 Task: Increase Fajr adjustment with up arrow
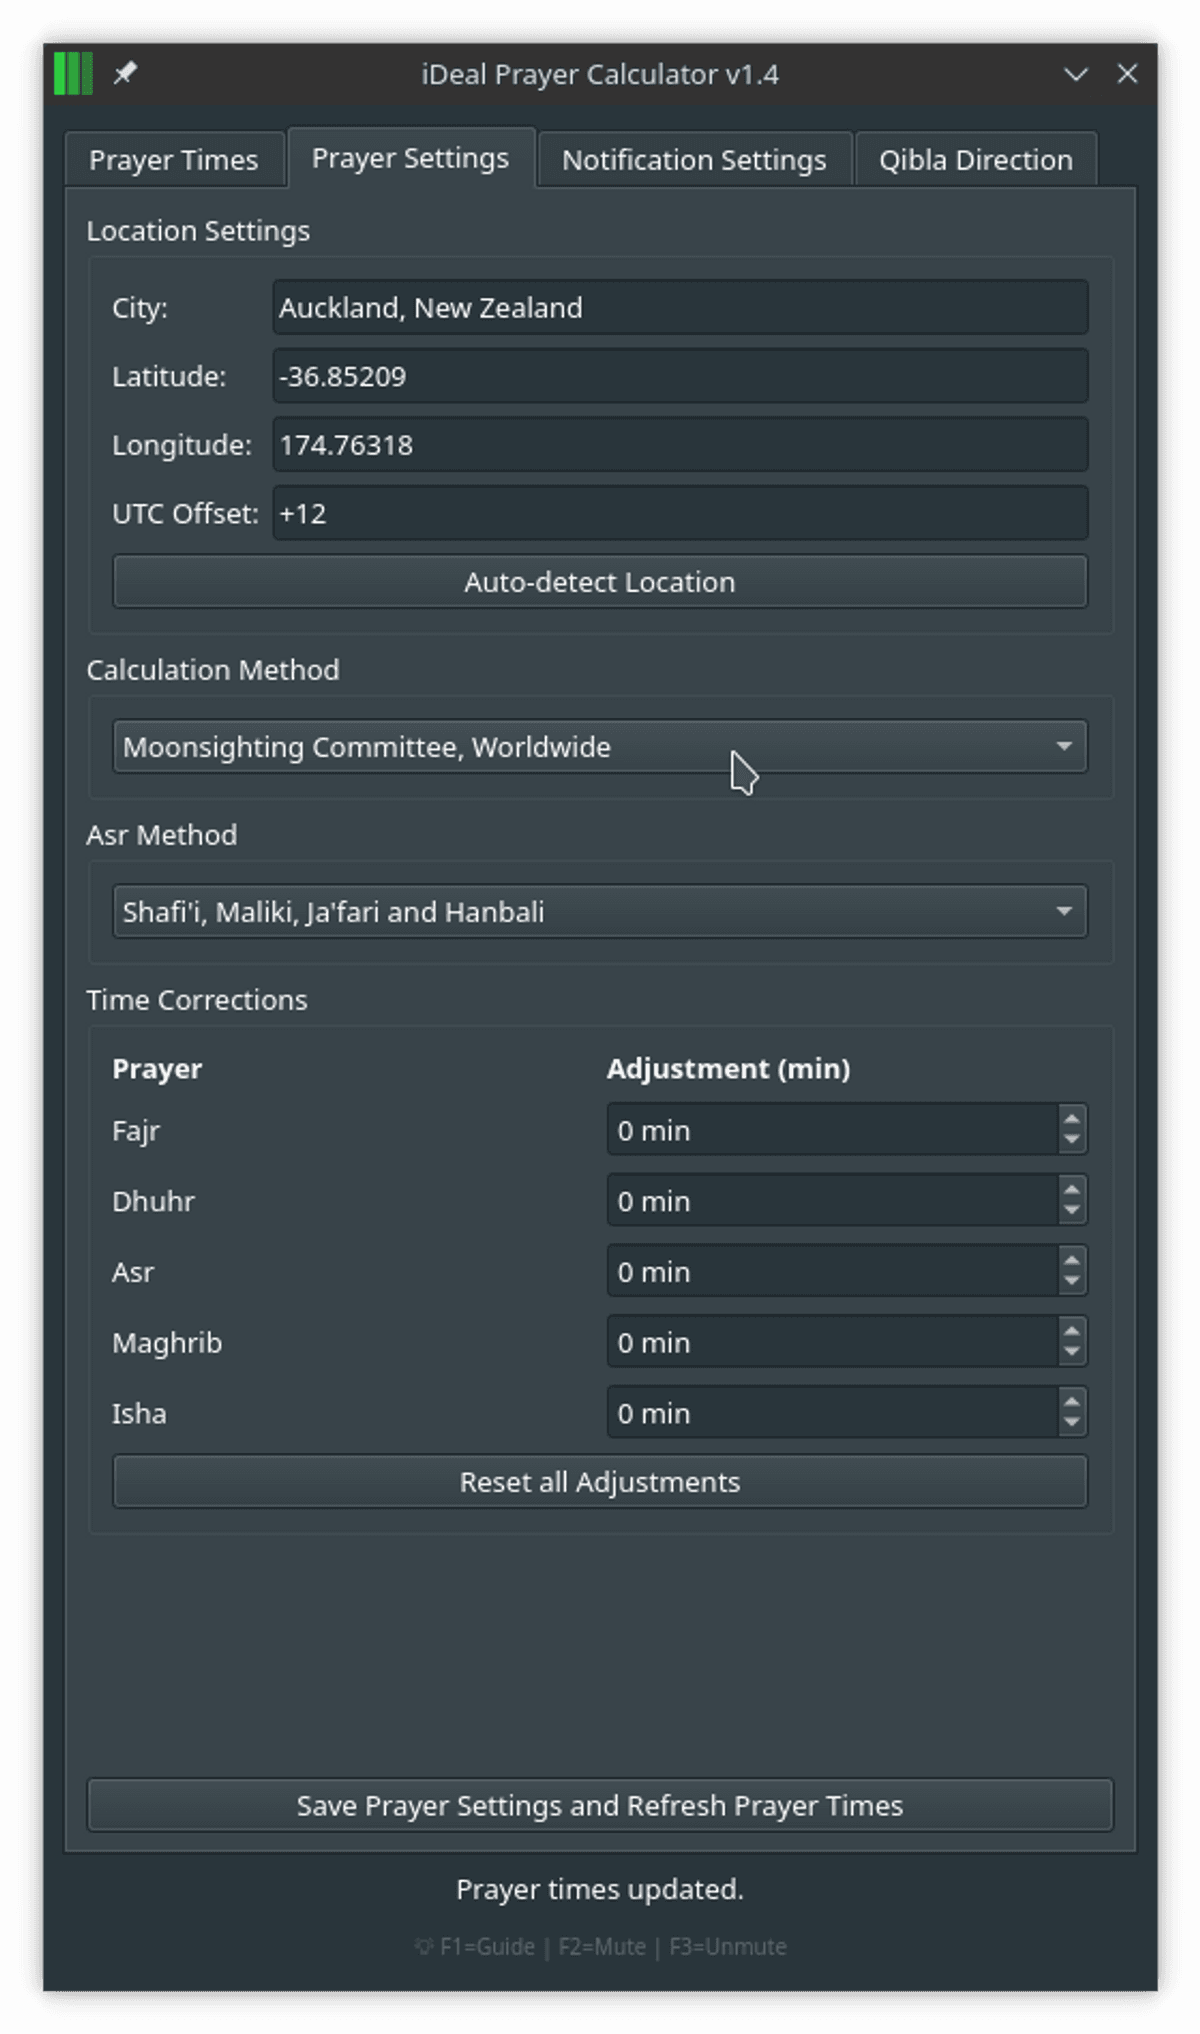pos(1072,1120)
